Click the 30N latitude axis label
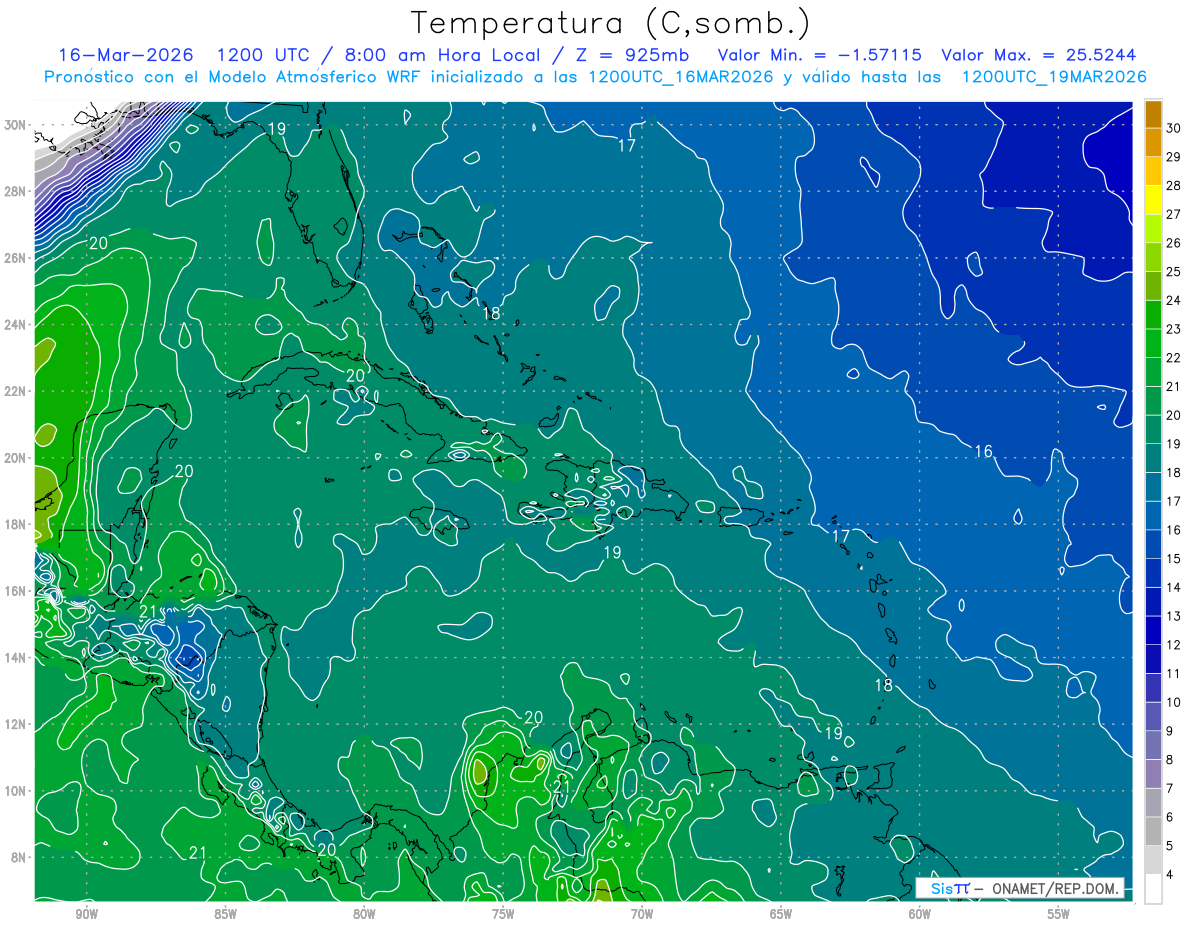 [x=15, y=125]
